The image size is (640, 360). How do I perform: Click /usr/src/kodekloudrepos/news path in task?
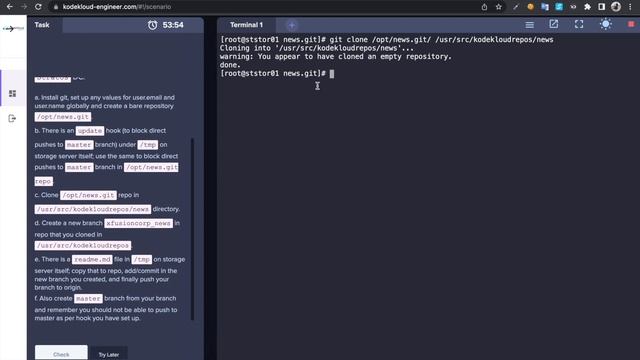pyautogui.click(x=93, y=209)
